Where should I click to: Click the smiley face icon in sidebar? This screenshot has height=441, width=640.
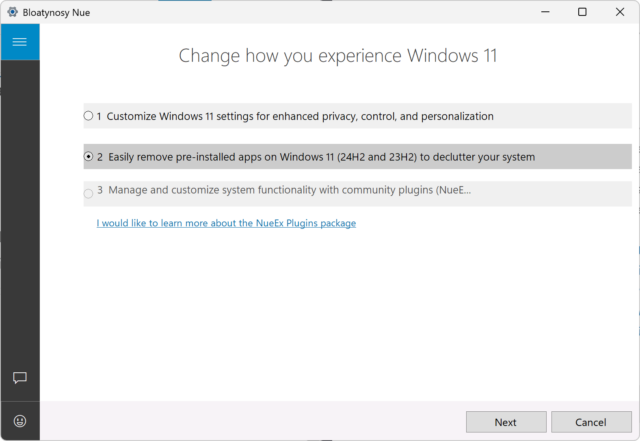pos(20,421)
